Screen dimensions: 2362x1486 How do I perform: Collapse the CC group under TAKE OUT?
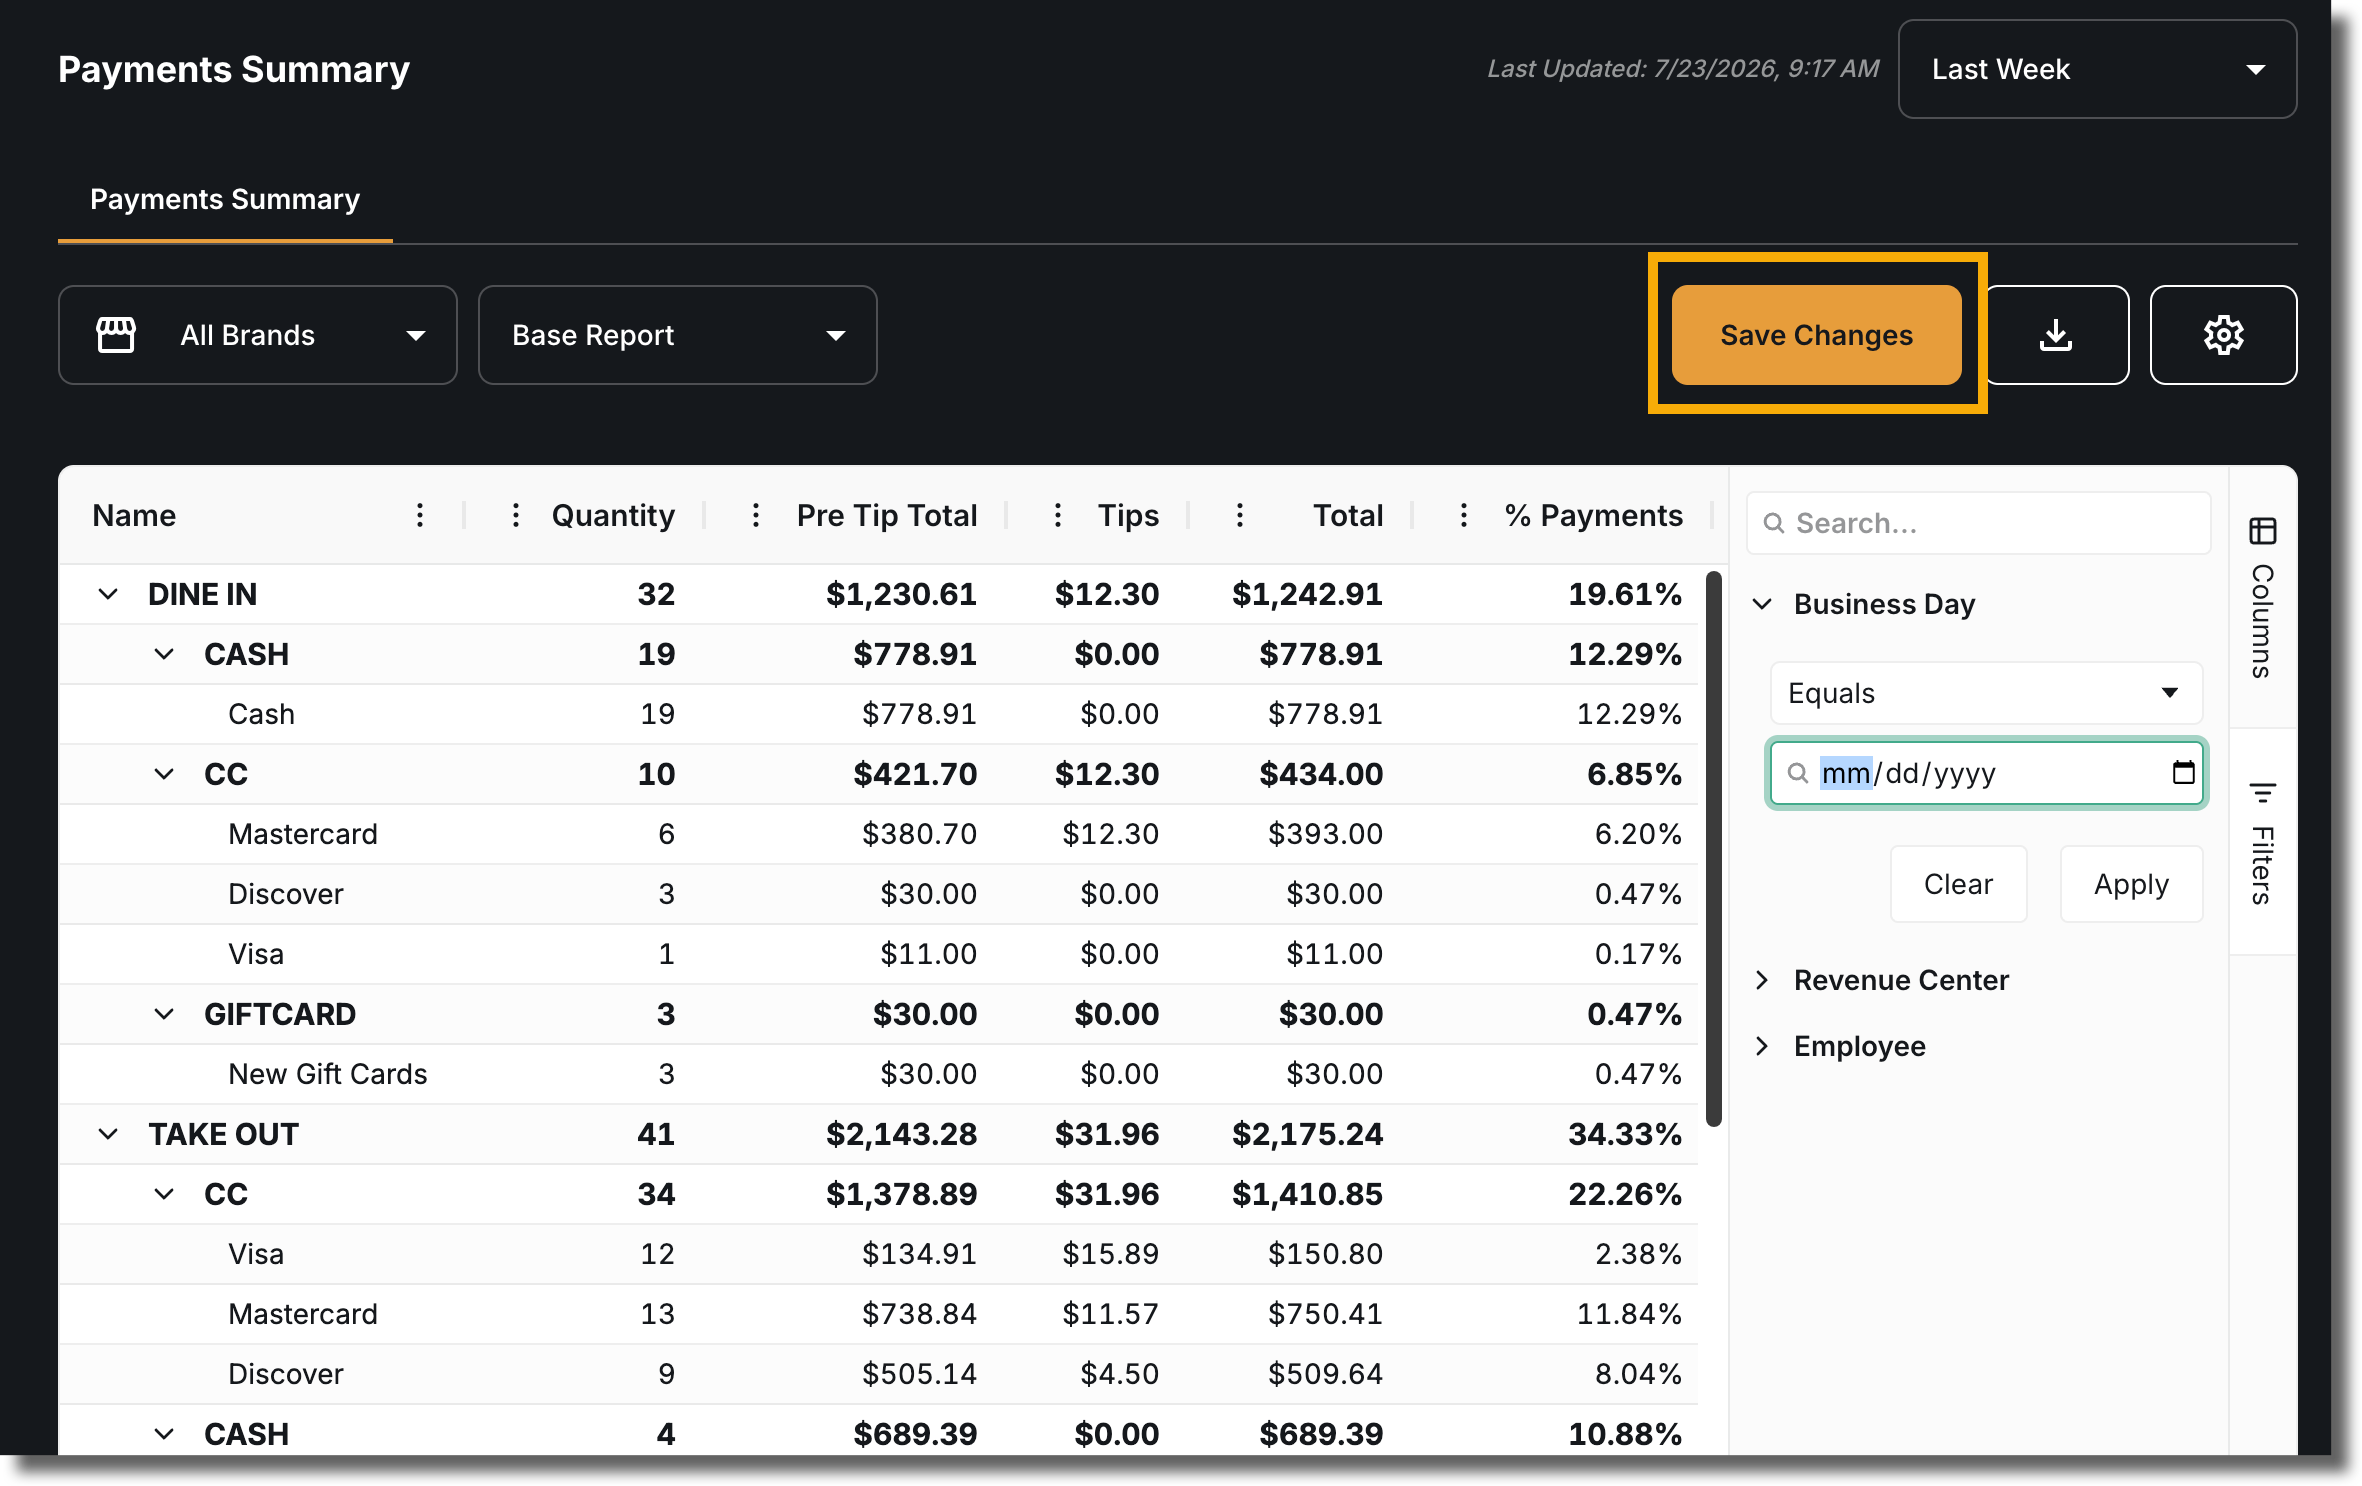[x=164, y=1194]
